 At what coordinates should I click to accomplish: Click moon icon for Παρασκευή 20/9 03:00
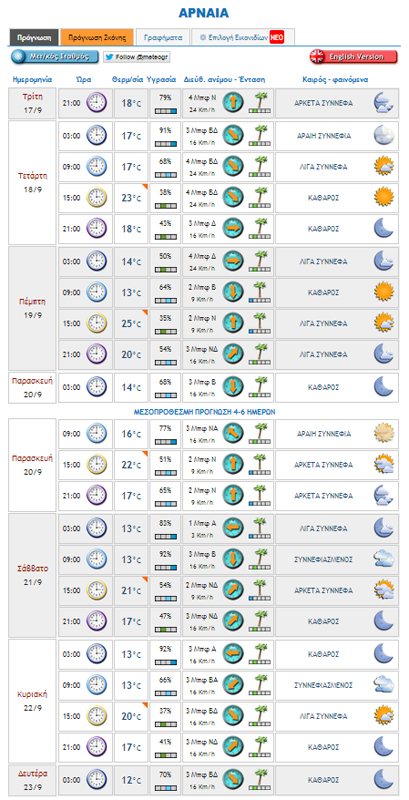point(384,387)
